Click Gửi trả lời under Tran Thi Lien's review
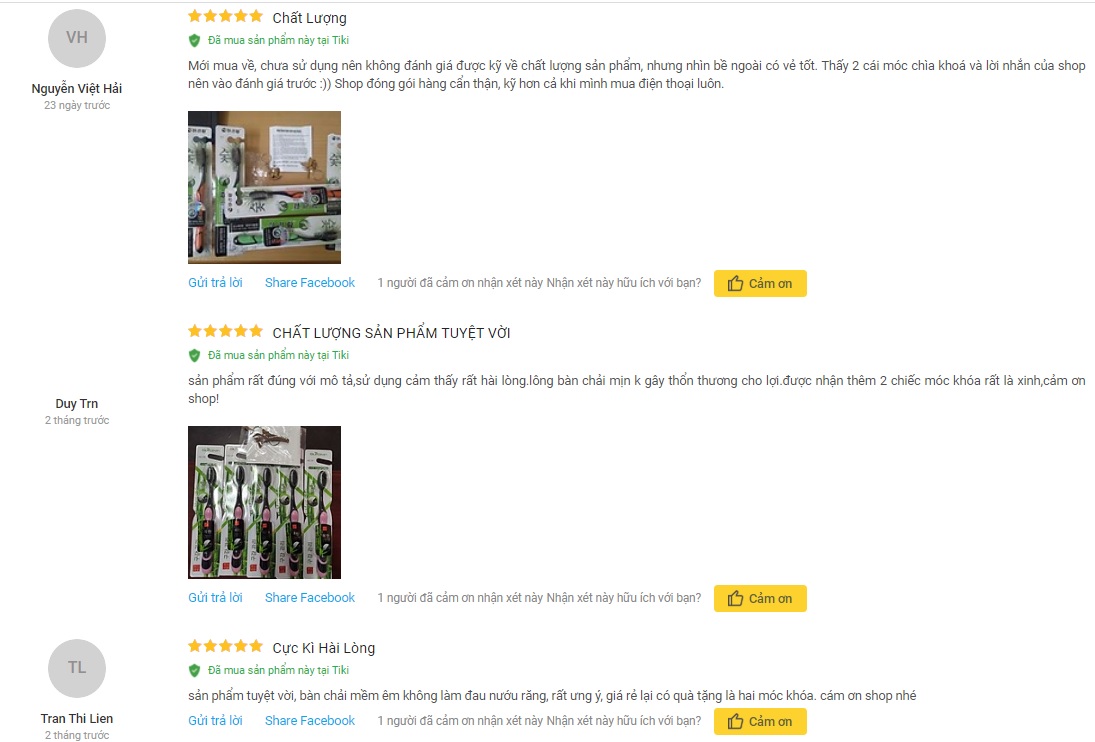 click(215, 720)
